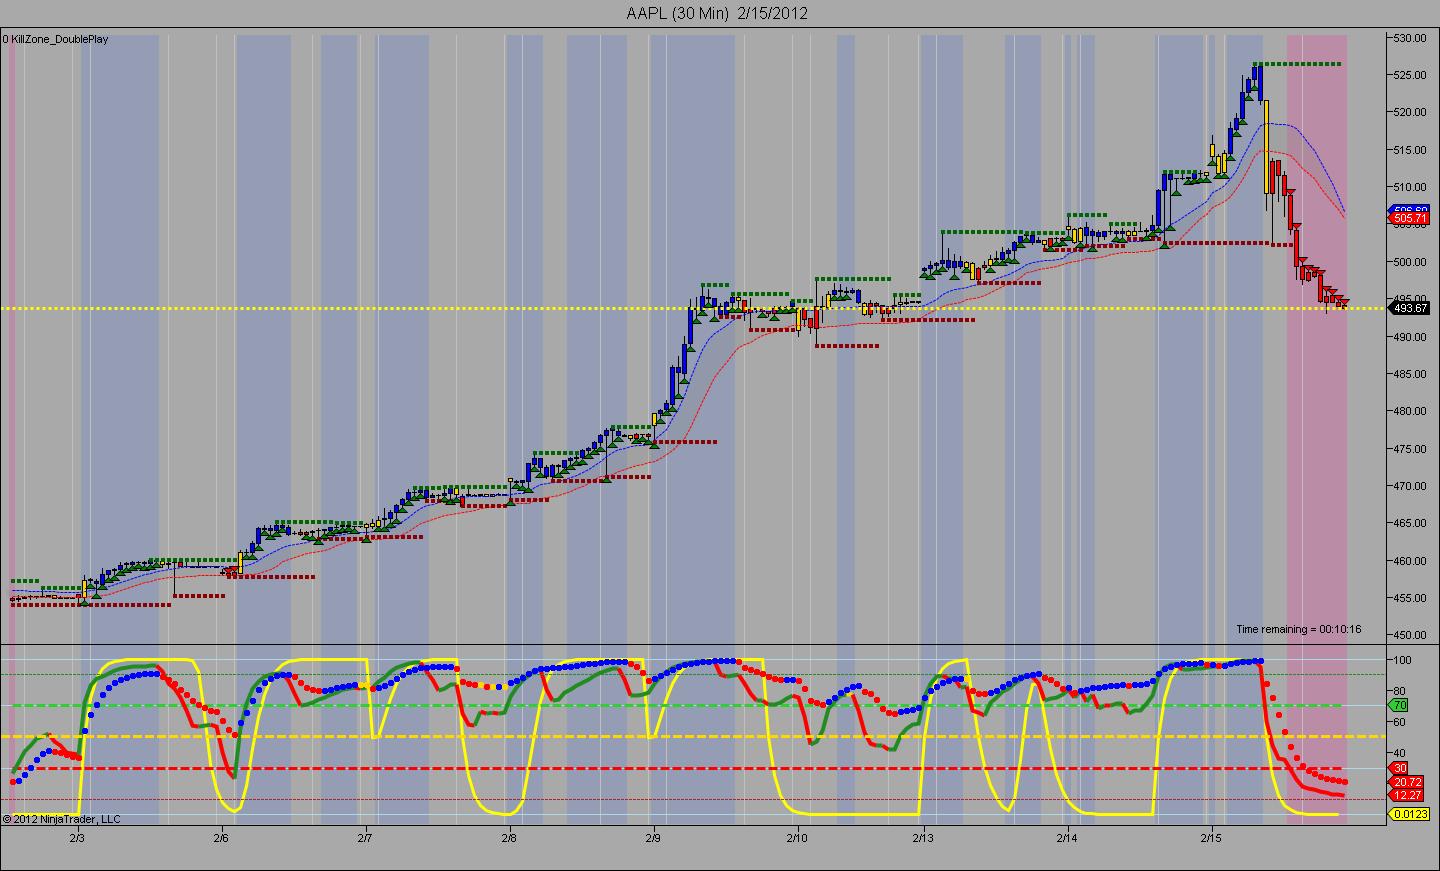Click the 500.00 price axis label
This screenshot has width=1440, height=871.
coord(1408,262)
